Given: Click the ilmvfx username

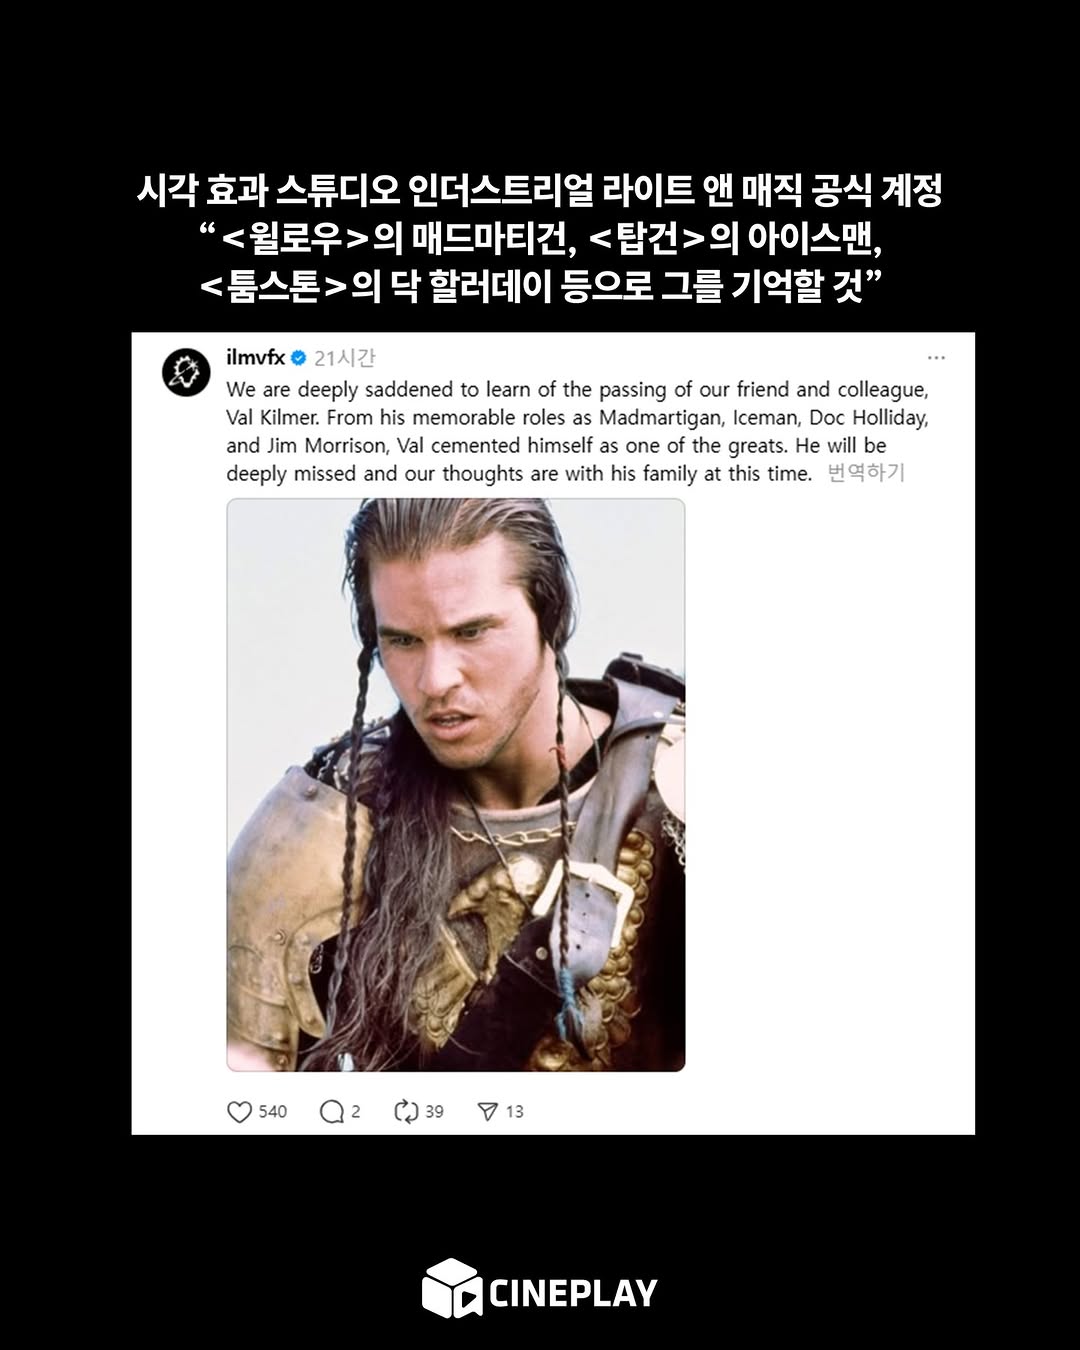Looking at the screenshot, I should click(x=256, y=358).
